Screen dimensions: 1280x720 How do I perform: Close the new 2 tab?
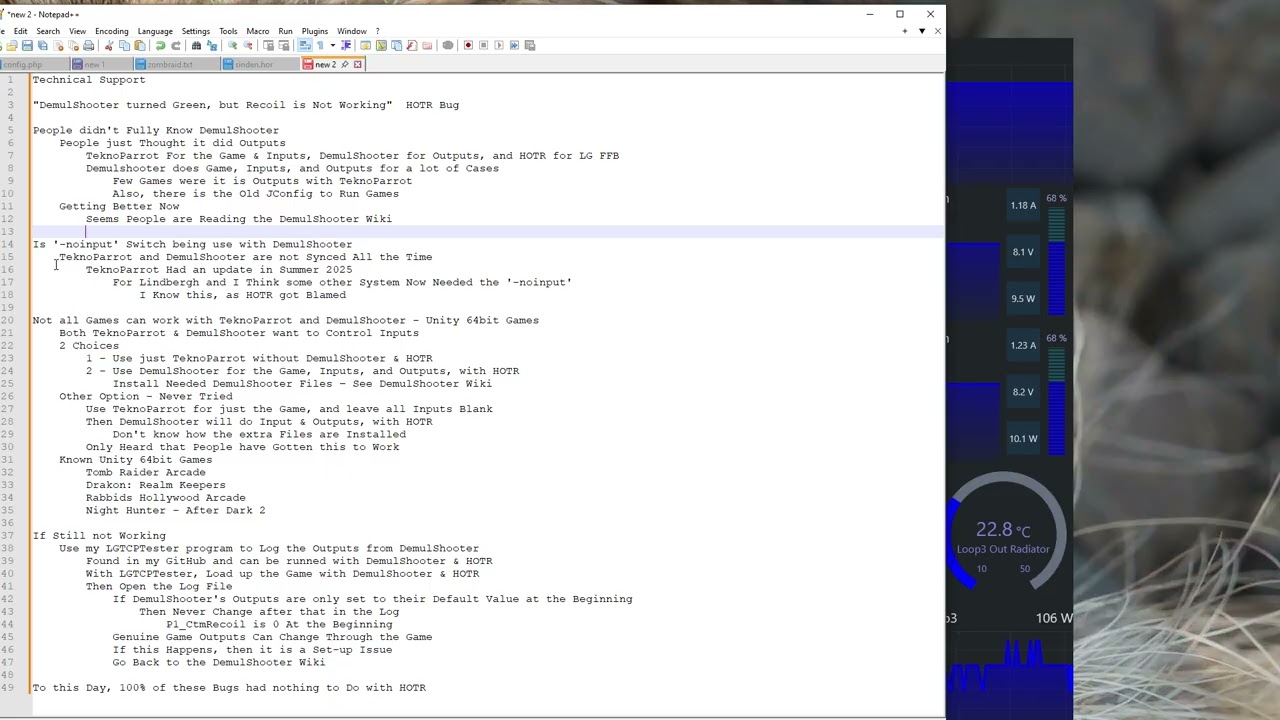coord(357,64)
